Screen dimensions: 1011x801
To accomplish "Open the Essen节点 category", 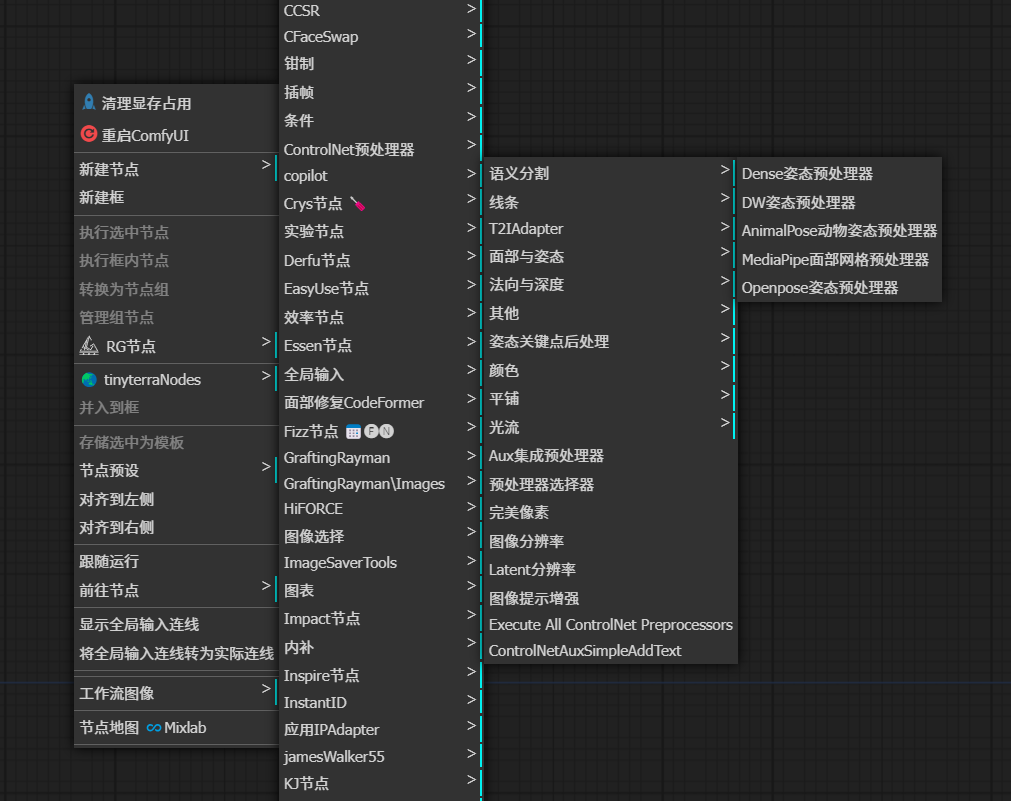I will coord(380,346).
